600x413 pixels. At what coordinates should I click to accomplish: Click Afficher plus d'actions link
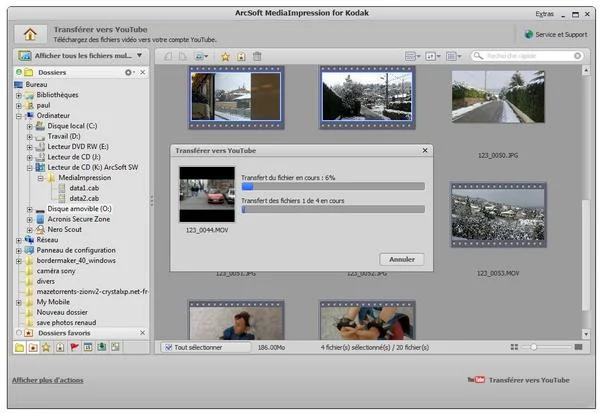click(48, 380)
